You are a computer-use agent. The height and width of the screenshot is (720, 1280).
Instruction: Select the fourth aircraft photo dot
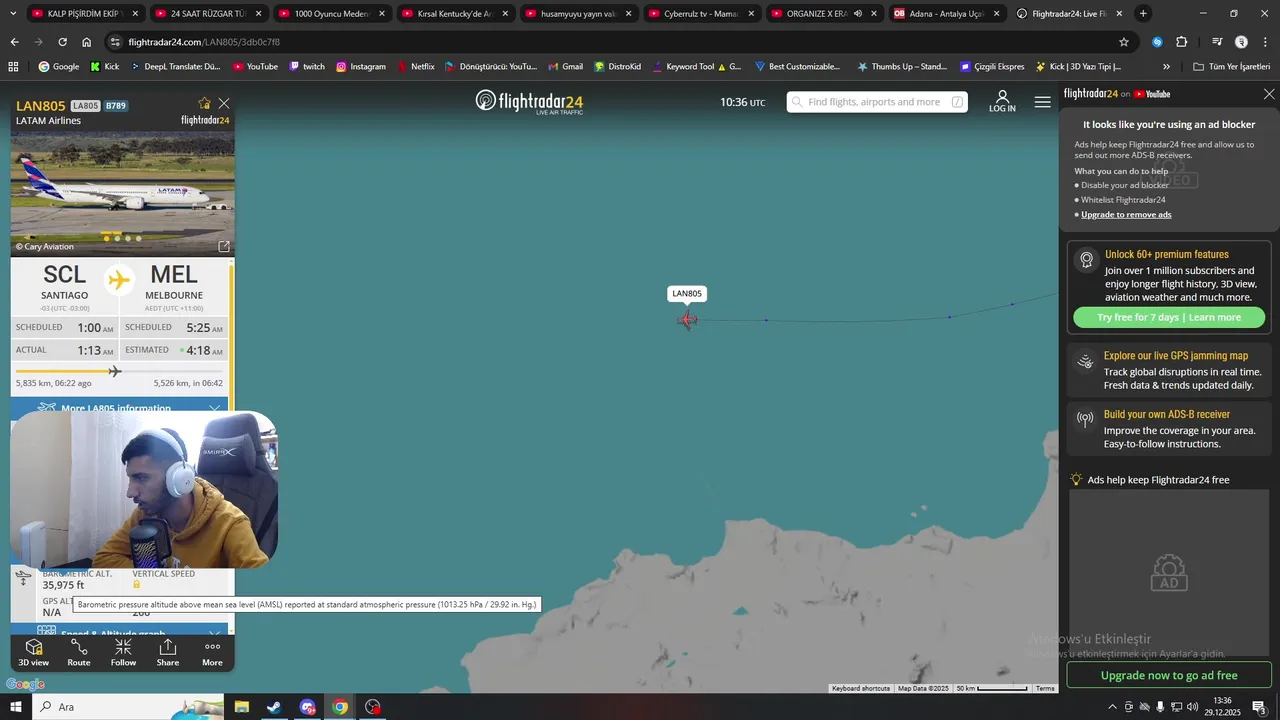pos(139,239)
